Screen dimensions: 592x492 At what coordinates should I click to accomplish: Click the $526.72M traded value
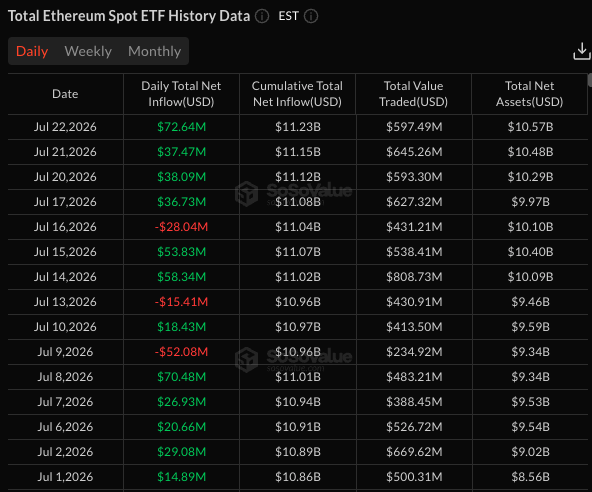[x=414, y=427]
